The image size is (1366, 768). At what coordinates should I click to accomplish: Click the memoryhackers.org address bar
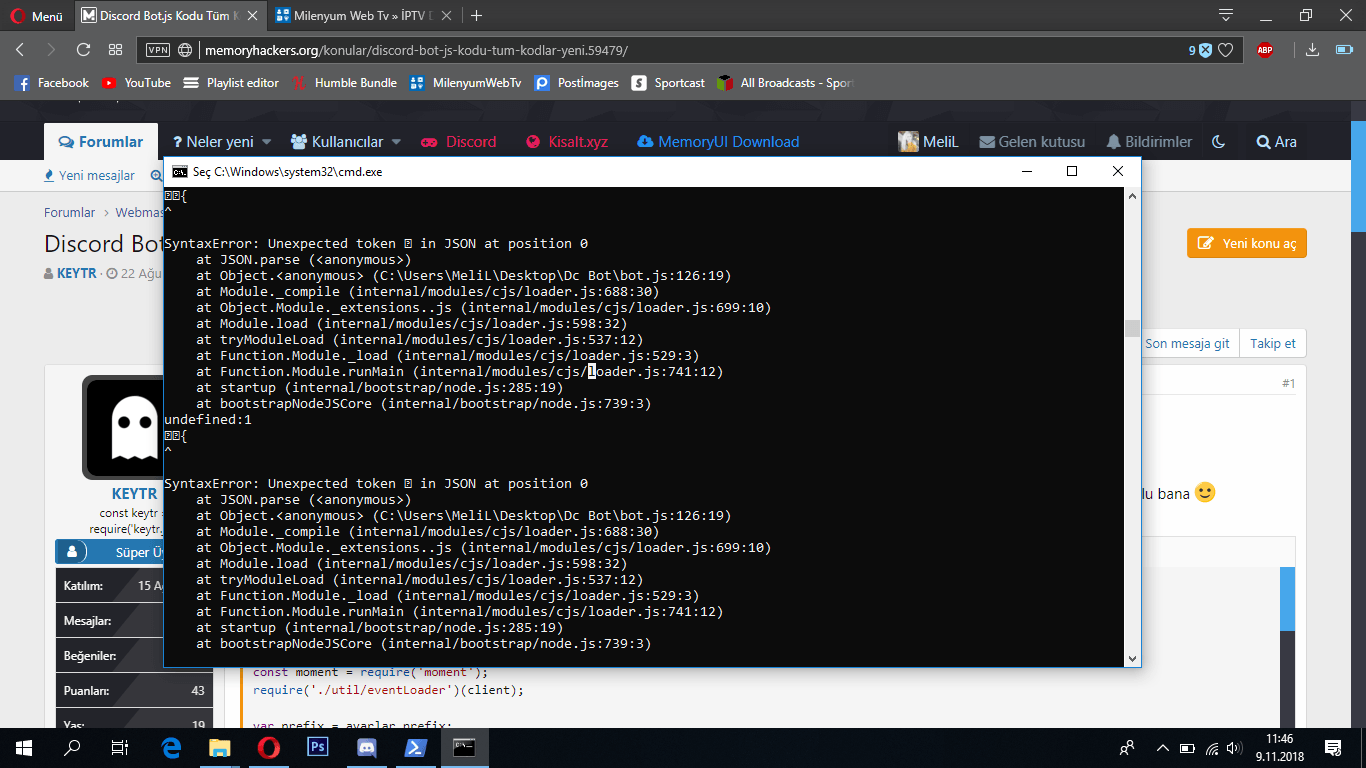point(690,50)
